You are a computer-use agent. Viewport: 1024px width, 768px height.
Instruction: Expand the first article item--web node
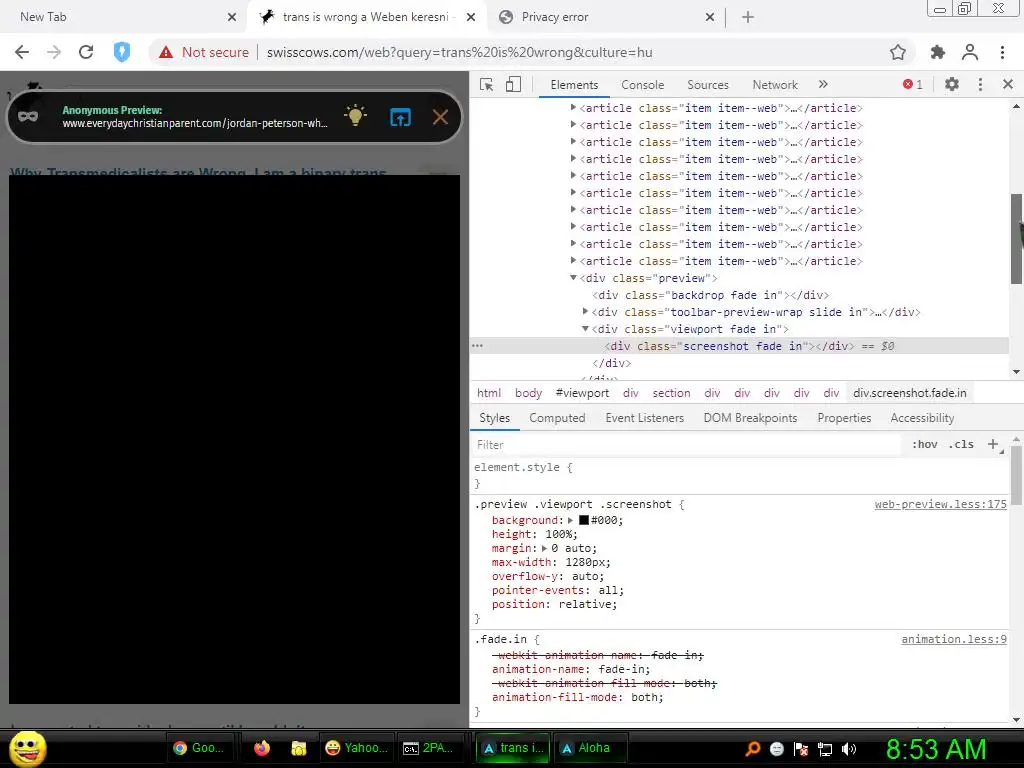pyautogui.click(x=573, y=107)
